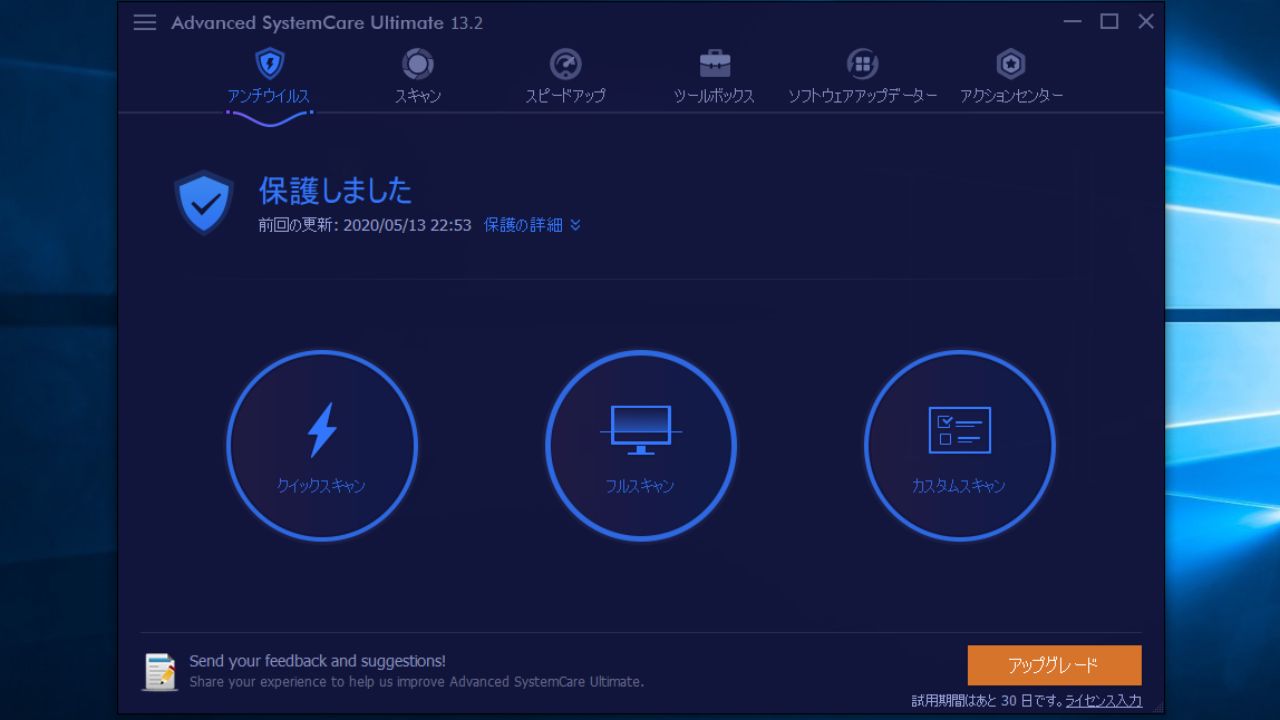Image resolution: width=1280 pixels, height=720 pixels.
Task: Click the Toolbox briefcase icon
Action: [x=714, y=64]
